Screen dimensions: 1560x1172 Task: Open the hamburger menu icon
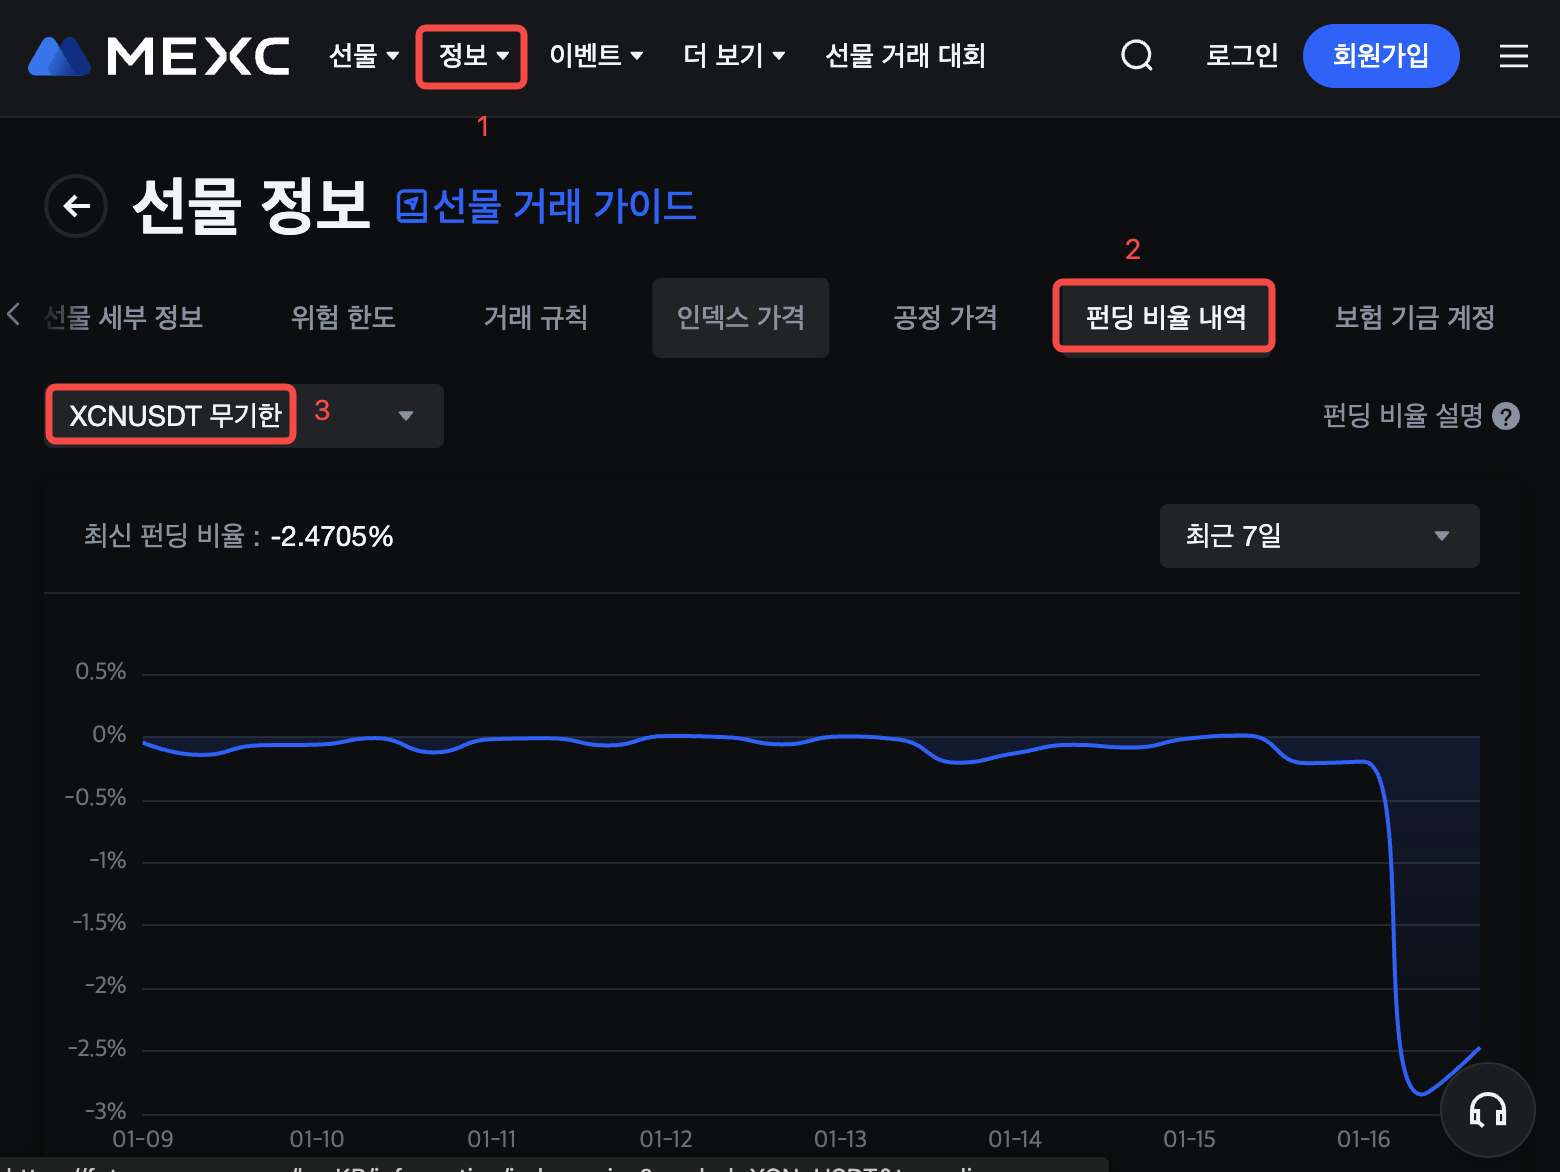1513,56
